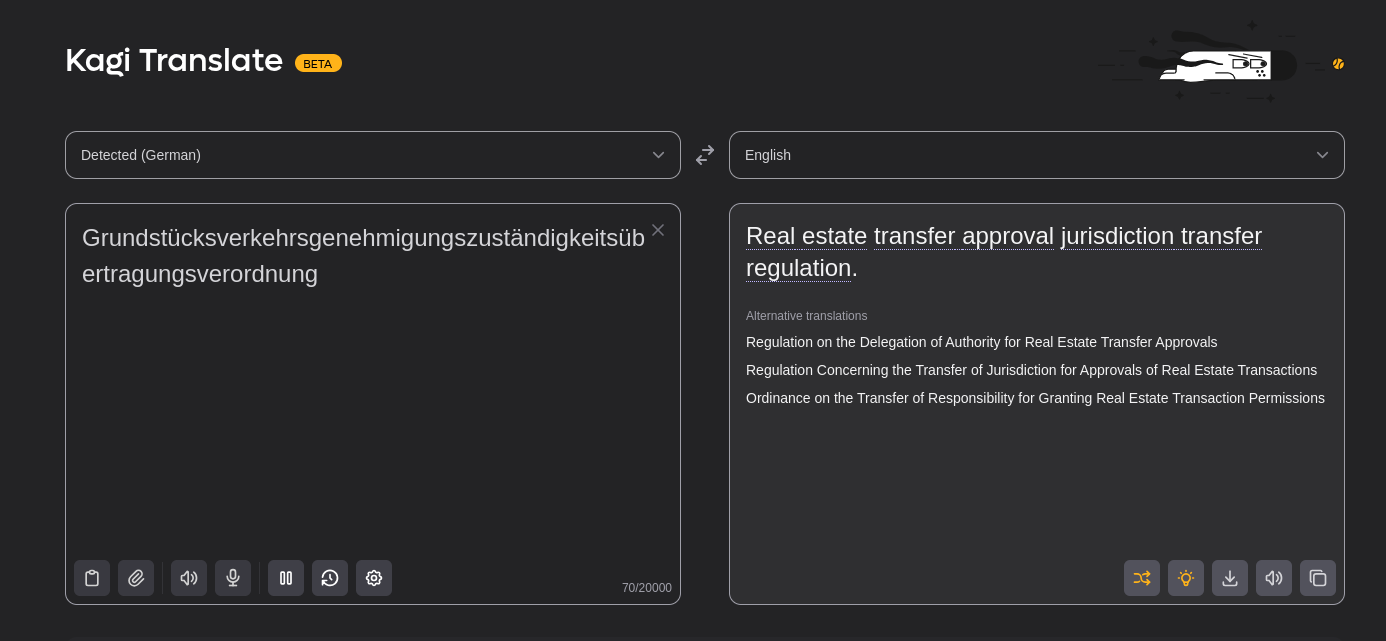Select the alternative starting with 'Ordinance on the Transfer'
Image resolution: width=1386 pixels, height=641 pixels.
(1035, 398)
